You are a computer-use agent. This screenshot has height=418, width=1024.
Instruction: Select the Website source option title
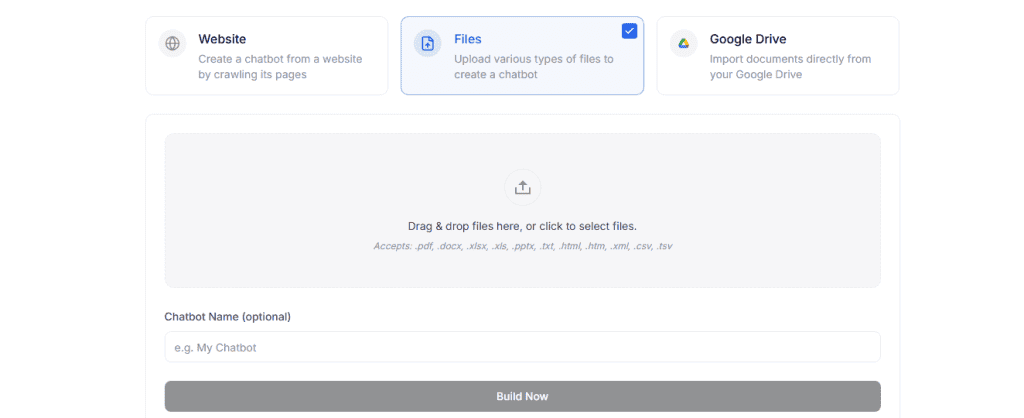[x=222, y=39]
